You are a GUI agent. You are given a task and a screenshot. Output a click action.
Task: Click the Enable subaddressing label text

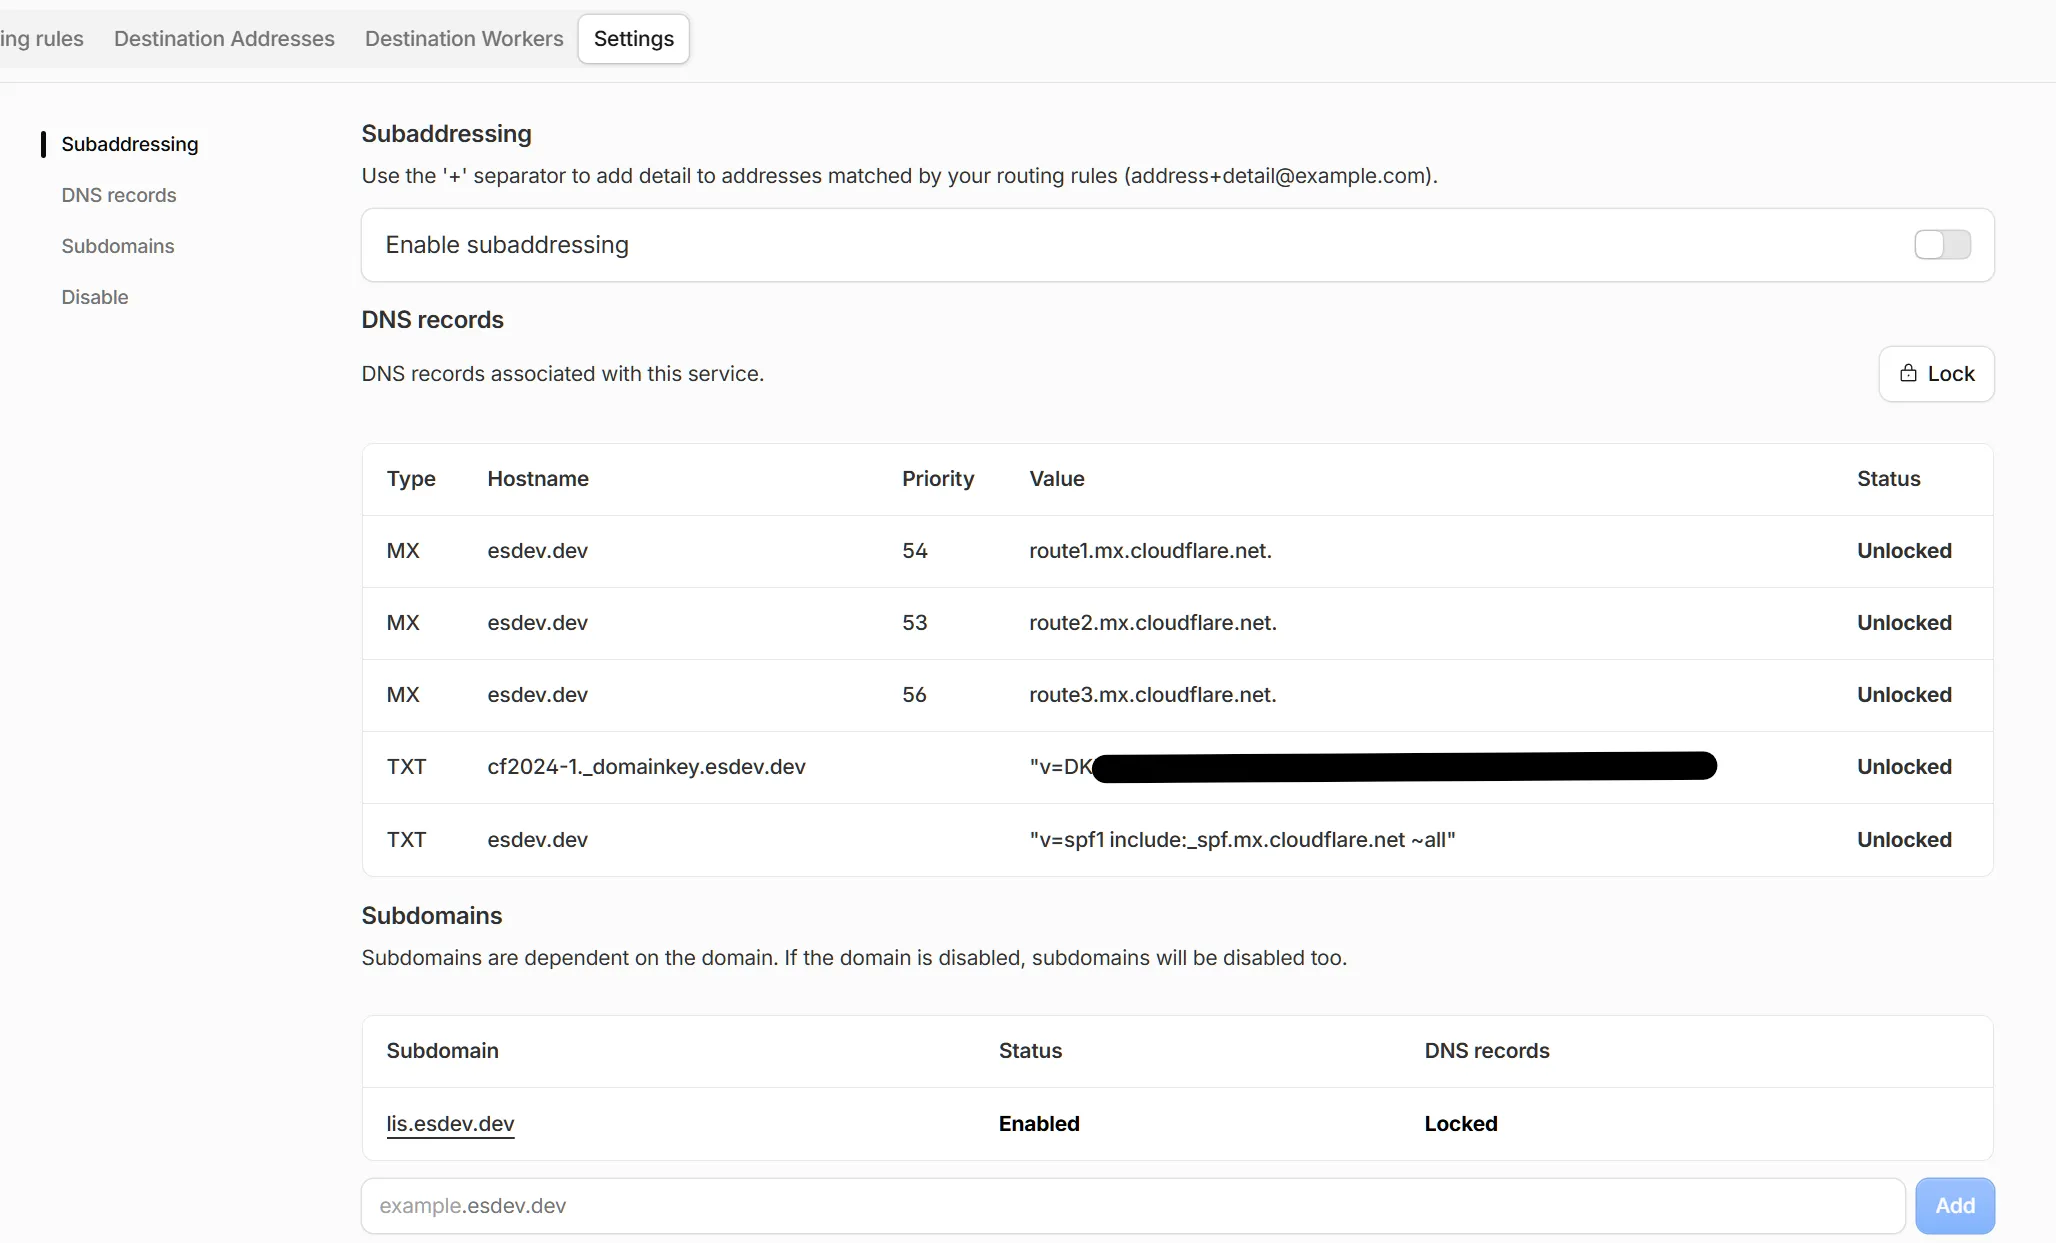coord(507,245)
